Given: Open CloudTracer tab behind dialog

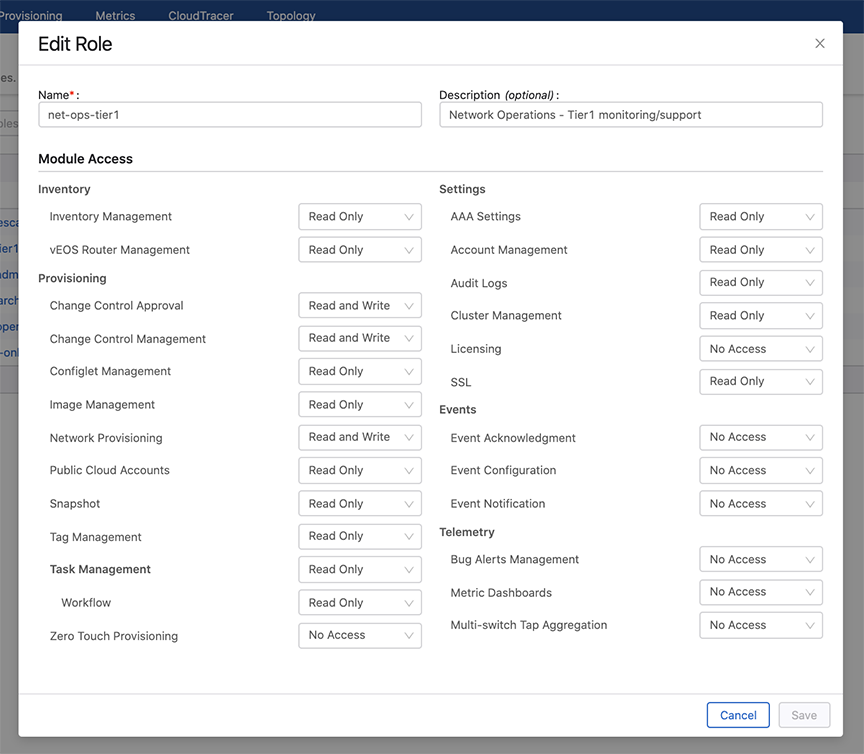Looking at the screenshot, I should pyautogui.click(x=201, y=15).
